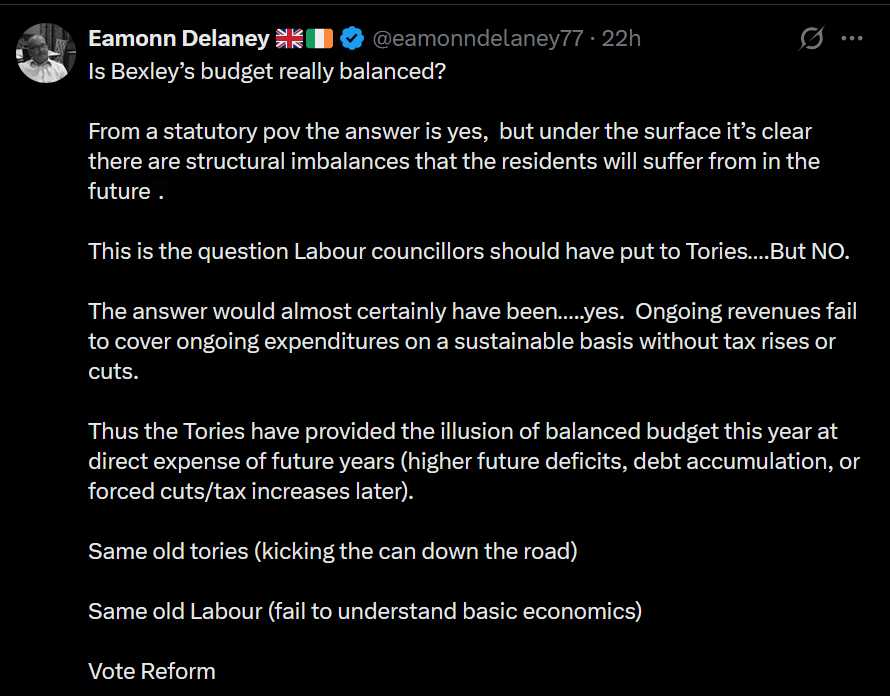Click the Eamonn Delaney display name
Screen dimensions: 890x696
click(178, 39)
